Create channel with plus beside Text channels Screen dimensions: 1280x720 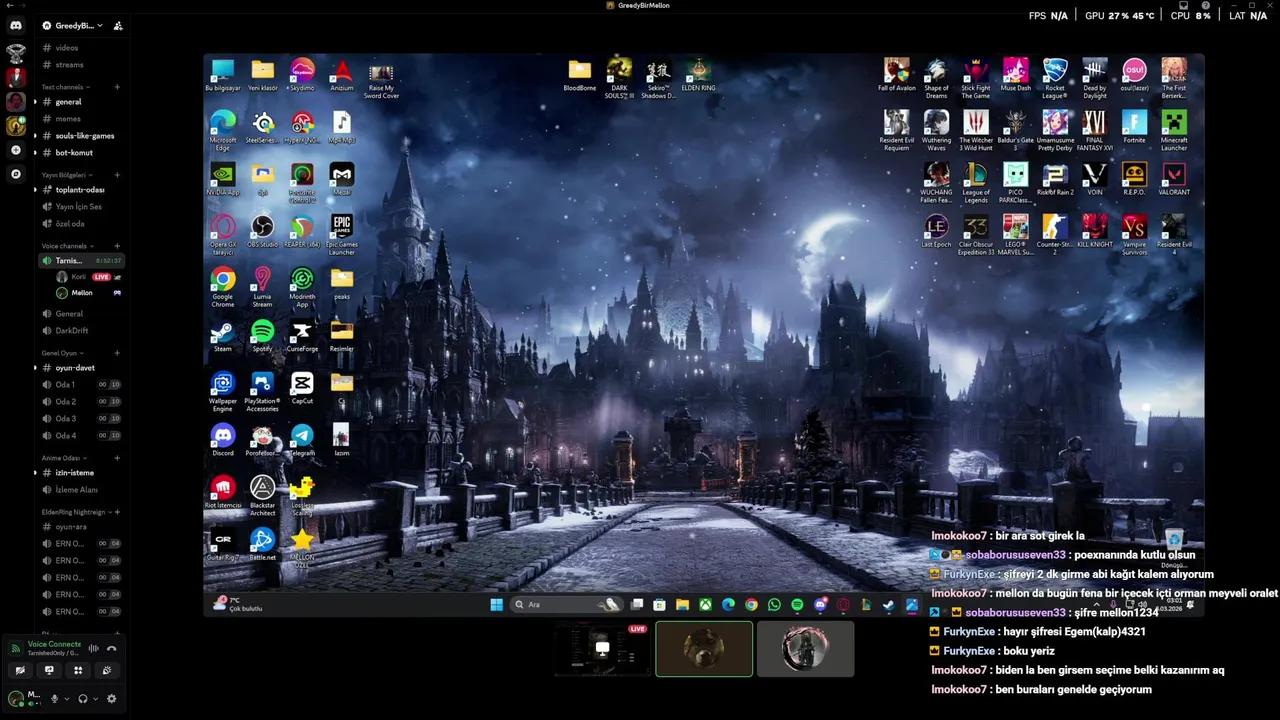pyautogui.click(x=117, y=87)
